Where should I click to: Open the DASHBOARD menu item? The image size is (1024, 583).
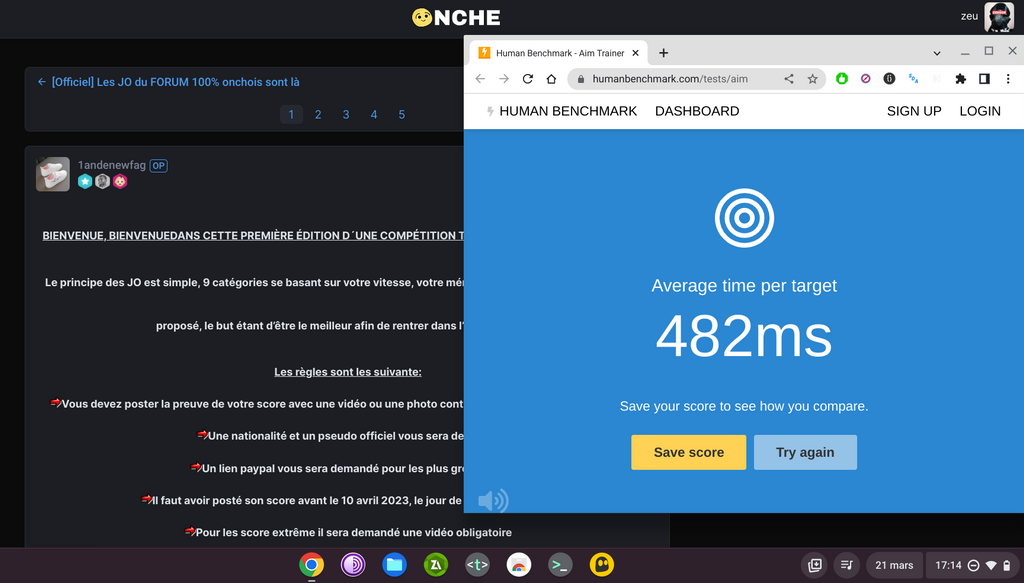(x=697, y=111)
